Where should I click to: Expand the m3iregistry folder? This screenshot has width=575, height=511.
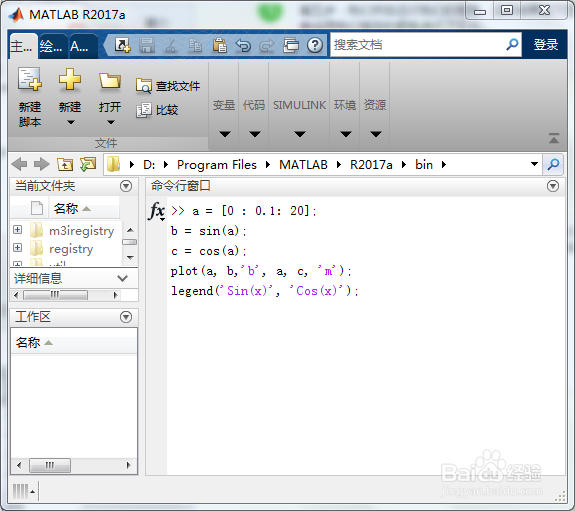tap(17, 230)
